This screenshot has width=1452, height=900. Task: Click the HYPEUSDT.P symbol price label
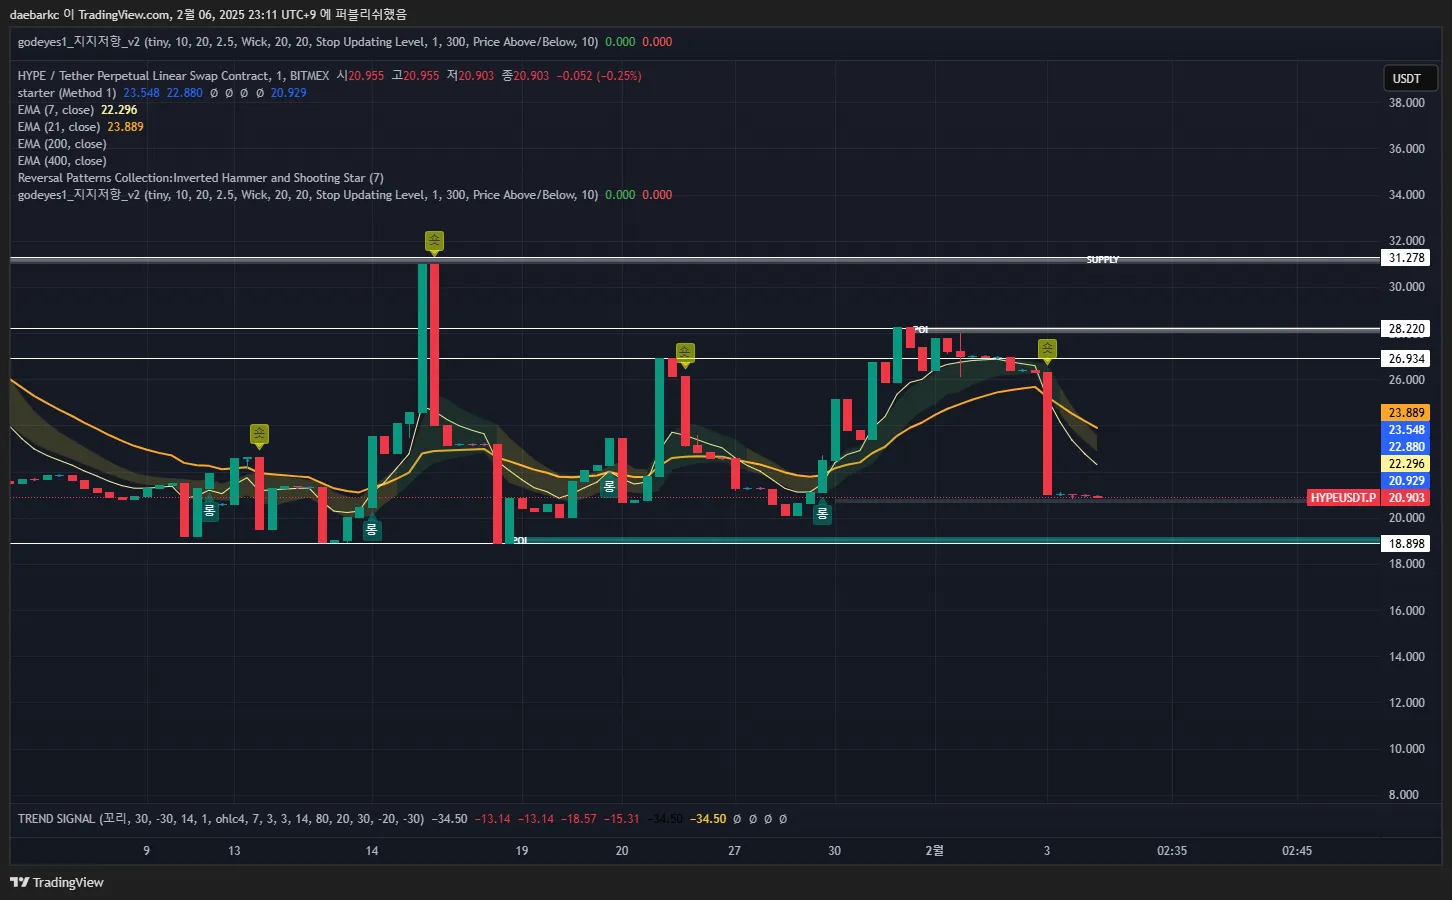pos(1343,498)
